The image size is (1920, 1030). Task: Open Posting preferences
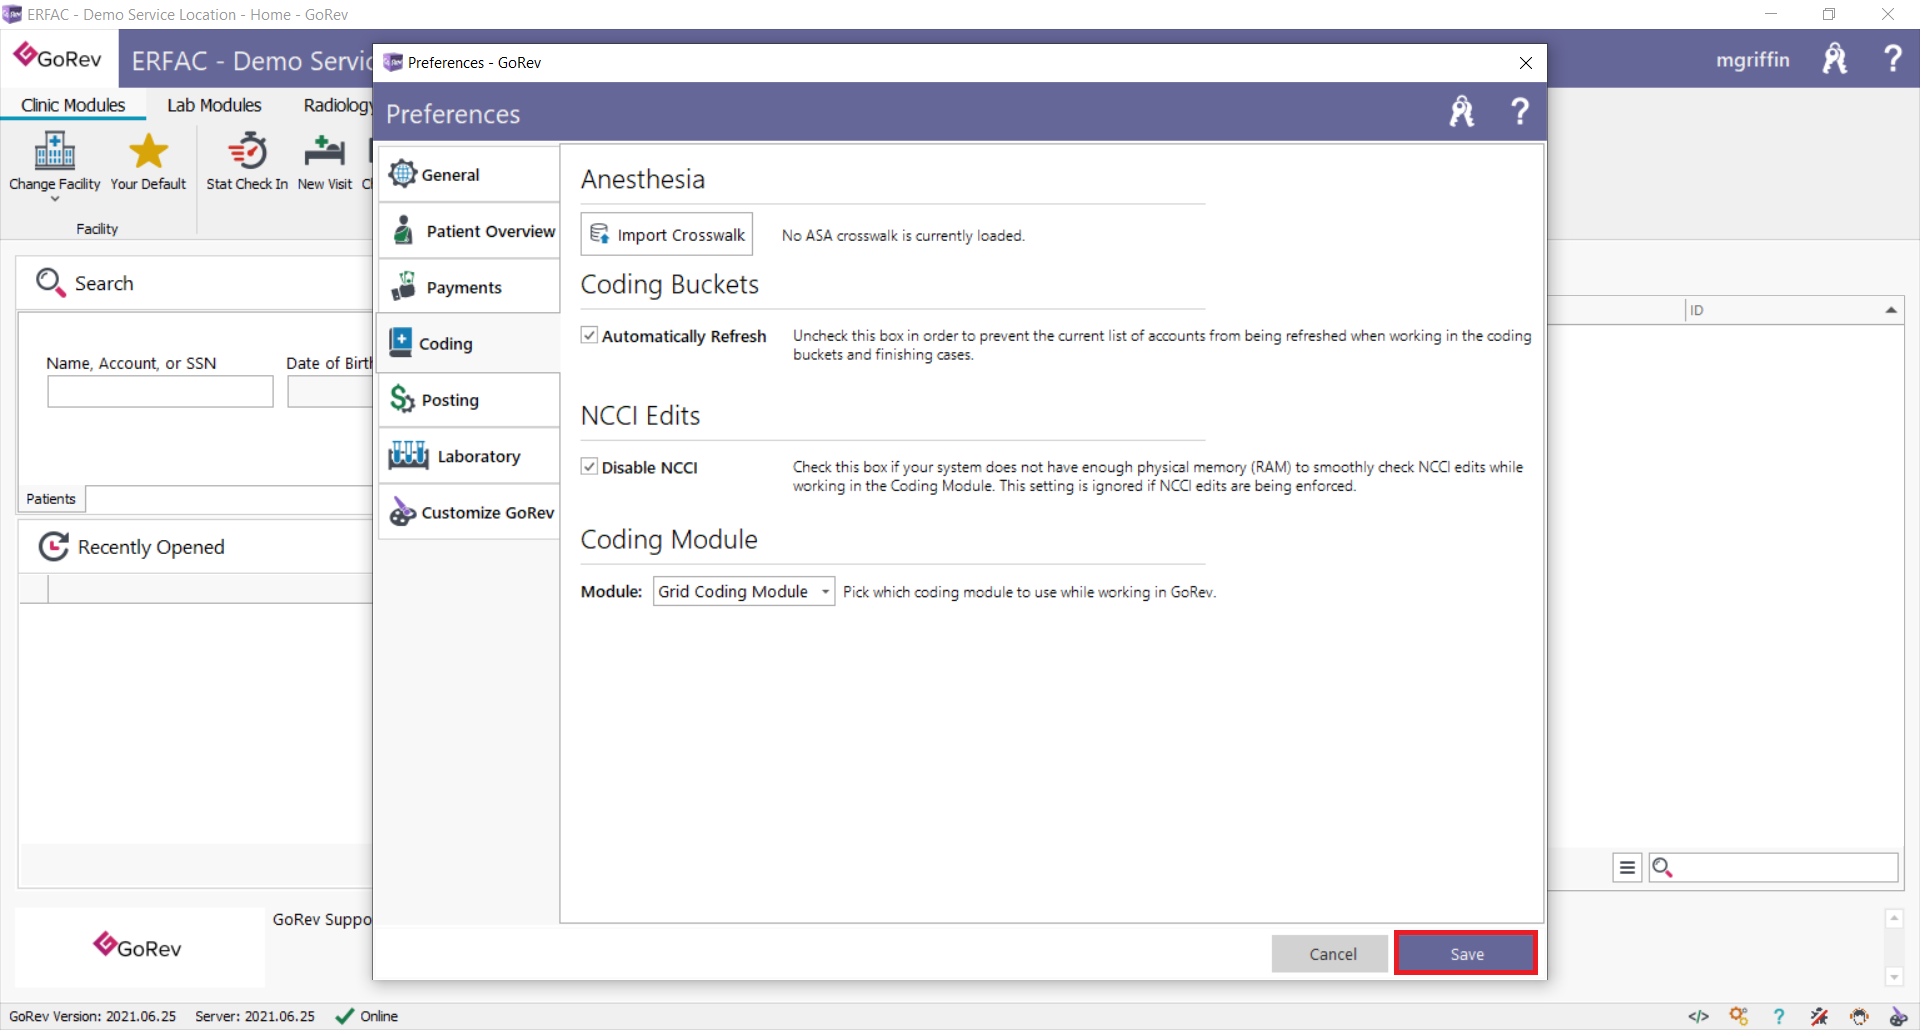(469, 400)
